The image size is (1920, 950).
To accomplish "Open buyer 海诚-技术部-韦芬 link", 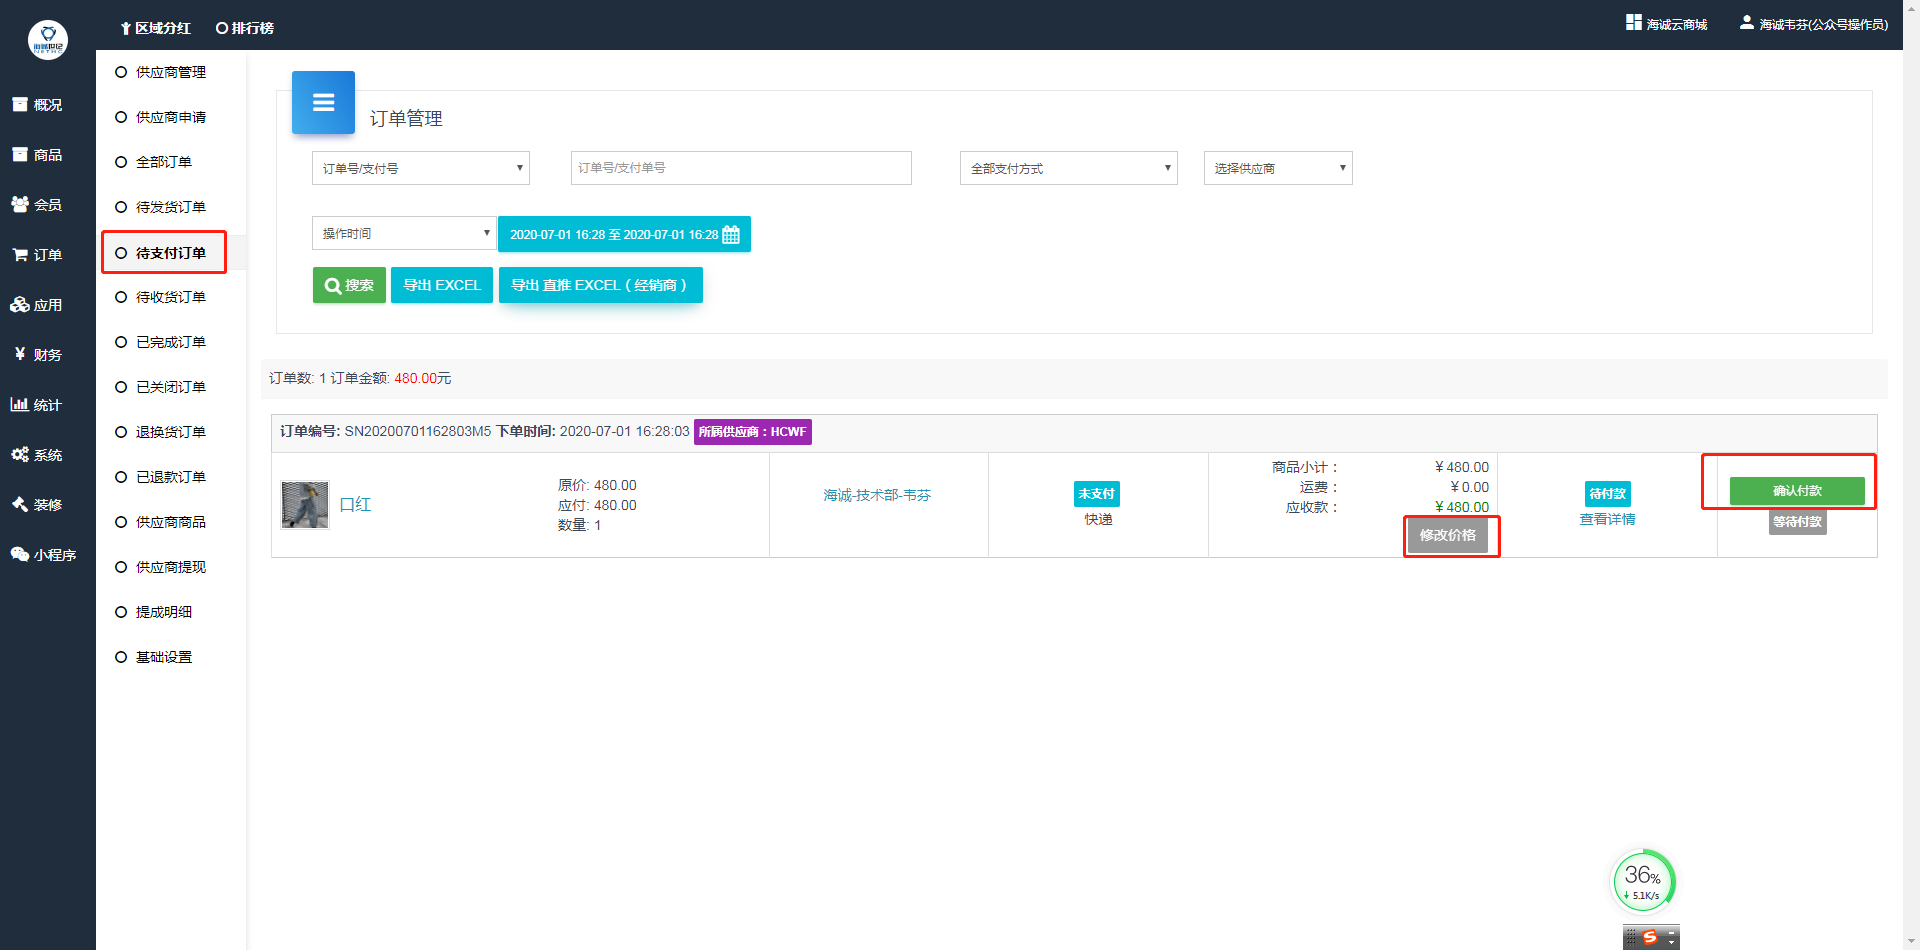I will pos(877,496).
